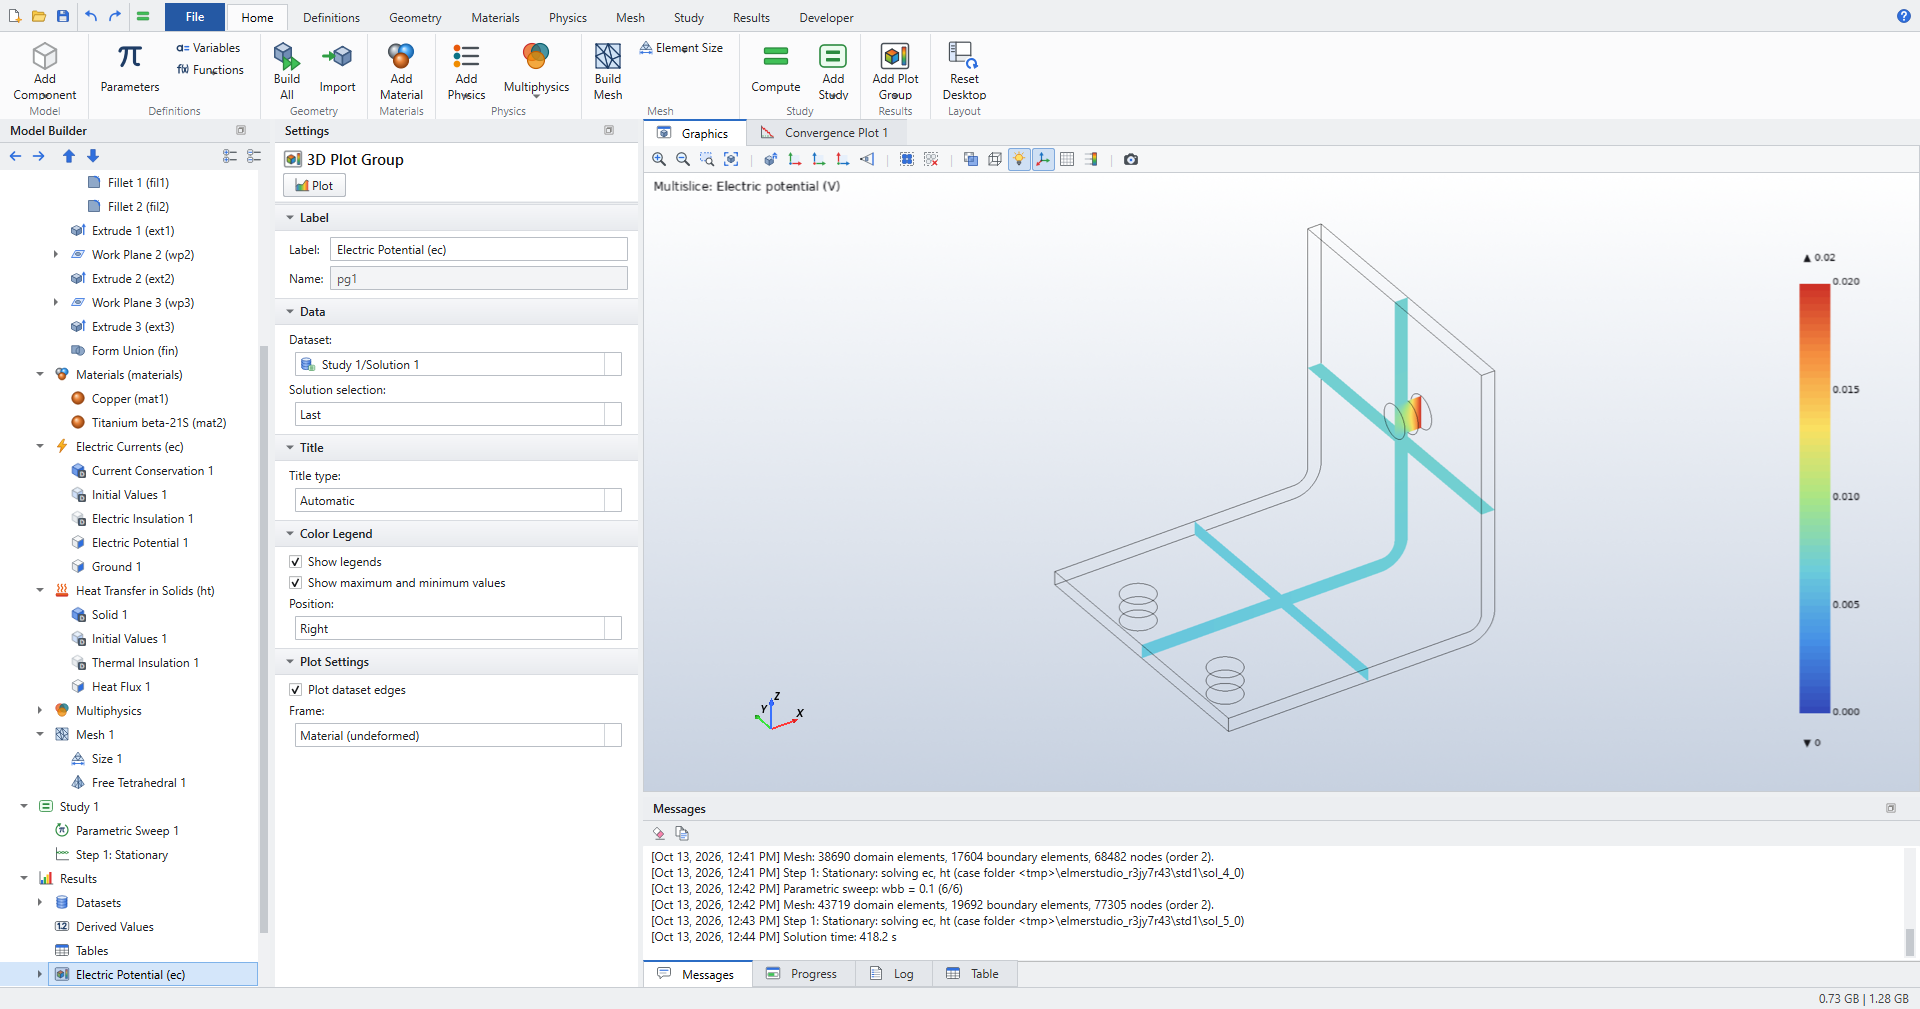This screenshot has height=1009, width=1920.
Task: Open the Title type dropdown
Action: pyautogui.click(x=458, y=501)
